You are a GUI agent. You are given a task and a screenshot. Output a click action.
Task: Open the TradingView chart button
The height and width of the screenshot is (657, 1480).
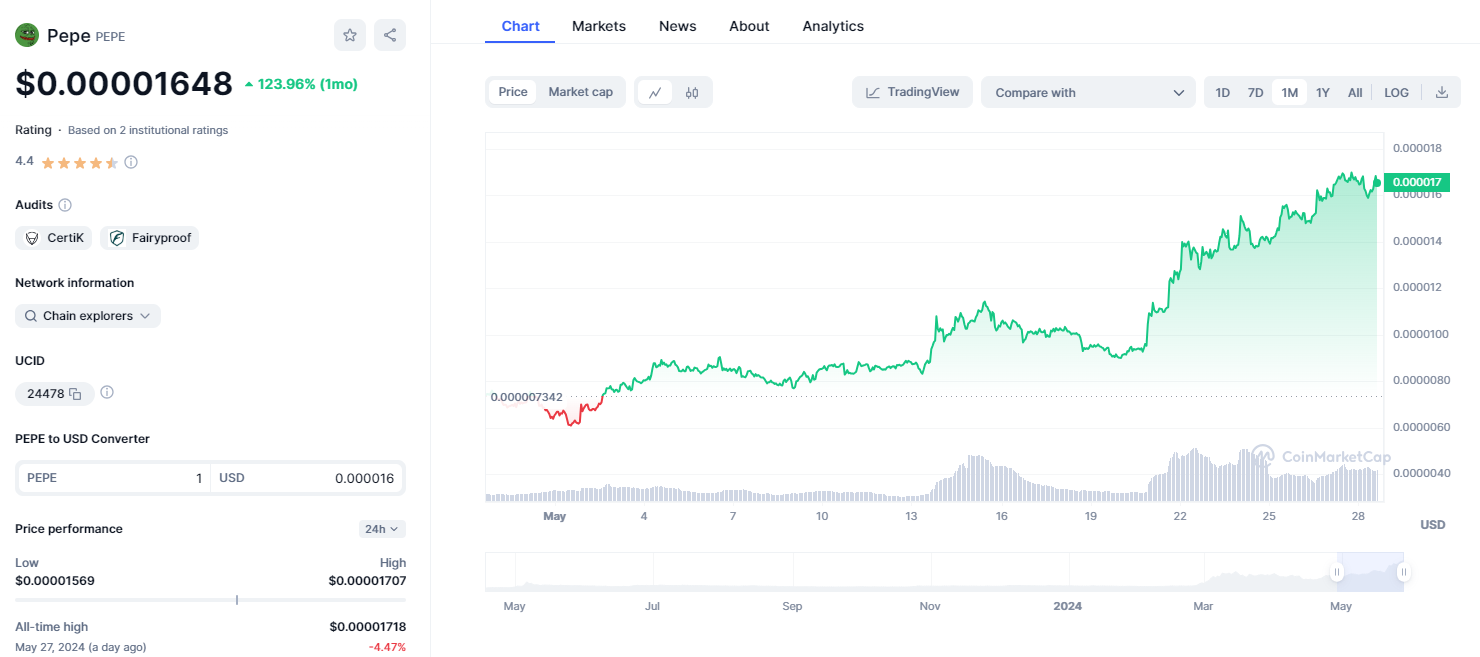coord(912,92)
